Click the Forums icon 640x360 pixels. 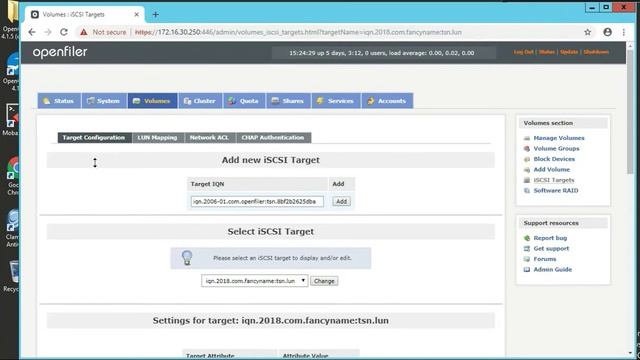tap(527, 259)
